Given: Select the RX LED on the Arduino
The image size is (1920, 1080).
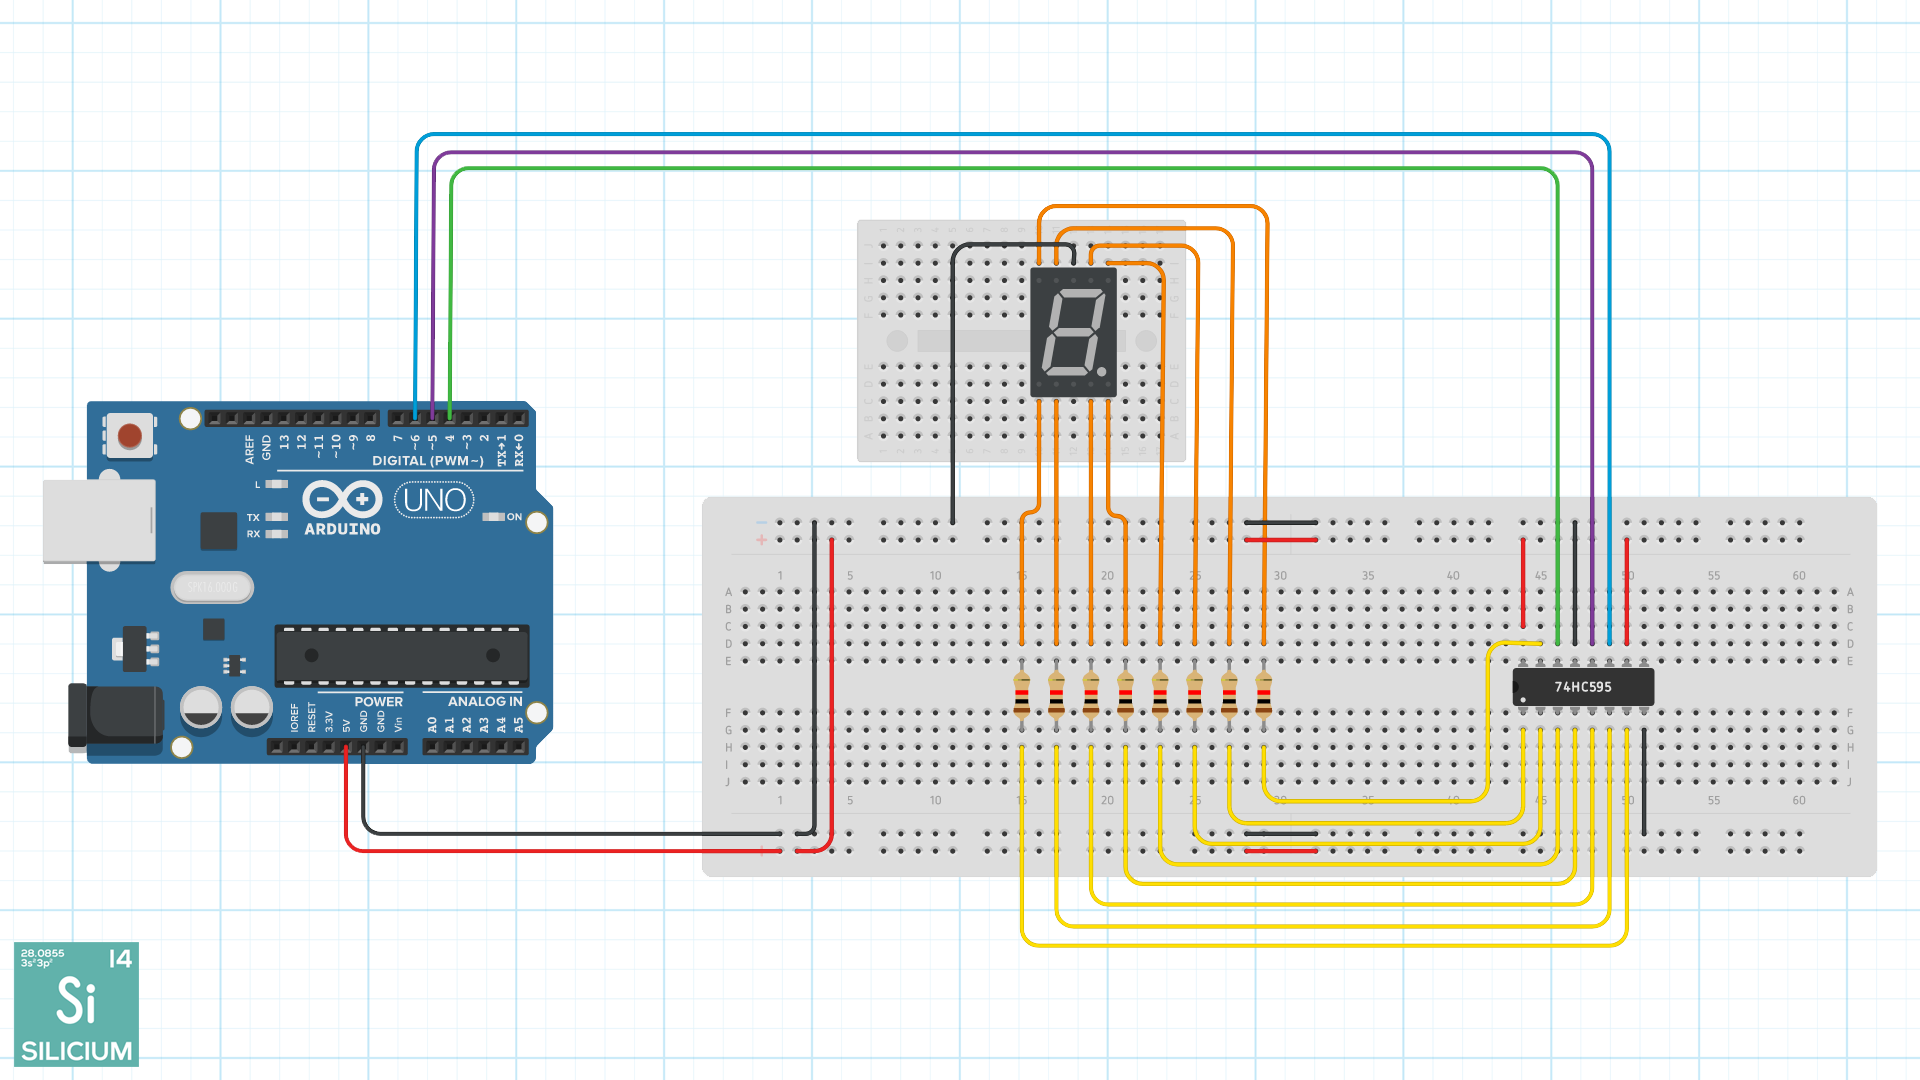Looking at the screenshot, I should (x=277, y=534).
